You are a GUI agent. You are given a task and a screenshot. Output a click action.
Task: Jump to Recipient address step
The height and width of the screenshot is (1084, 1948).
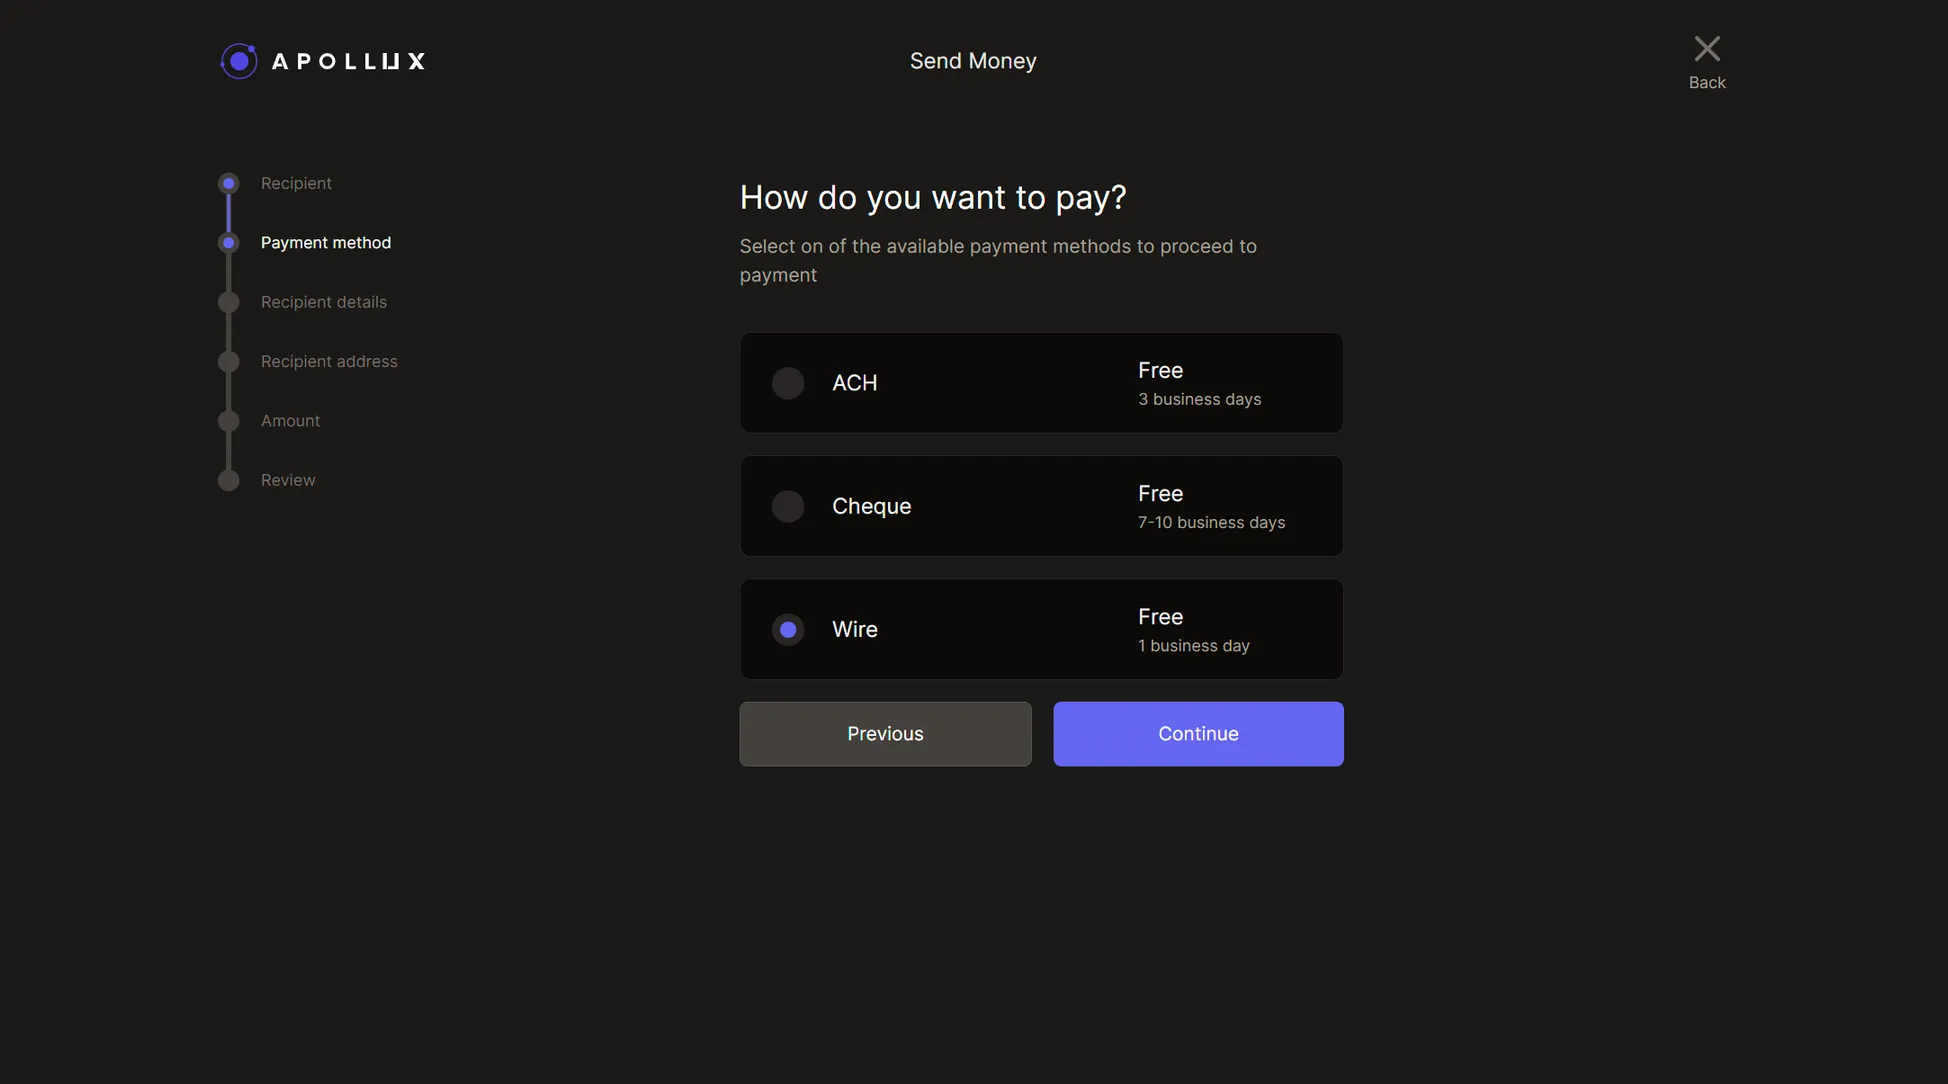click(329, 361)
